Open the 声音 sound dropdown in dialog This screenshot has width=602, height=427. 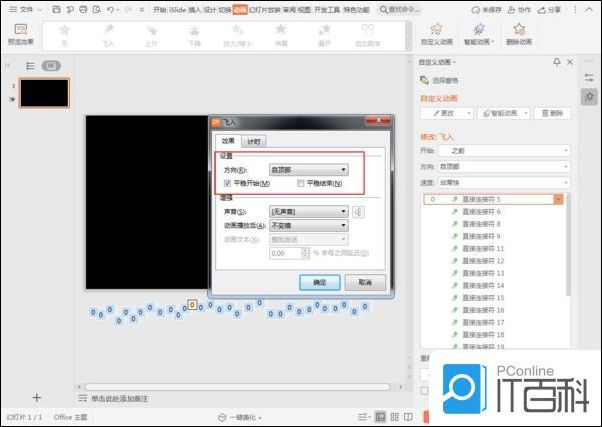[x=309, y=212]
